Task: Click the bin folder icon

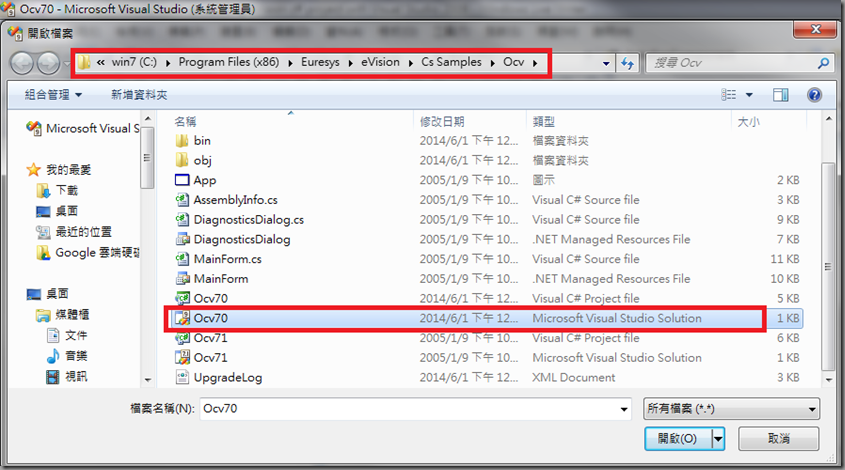Action: point(182,141)
